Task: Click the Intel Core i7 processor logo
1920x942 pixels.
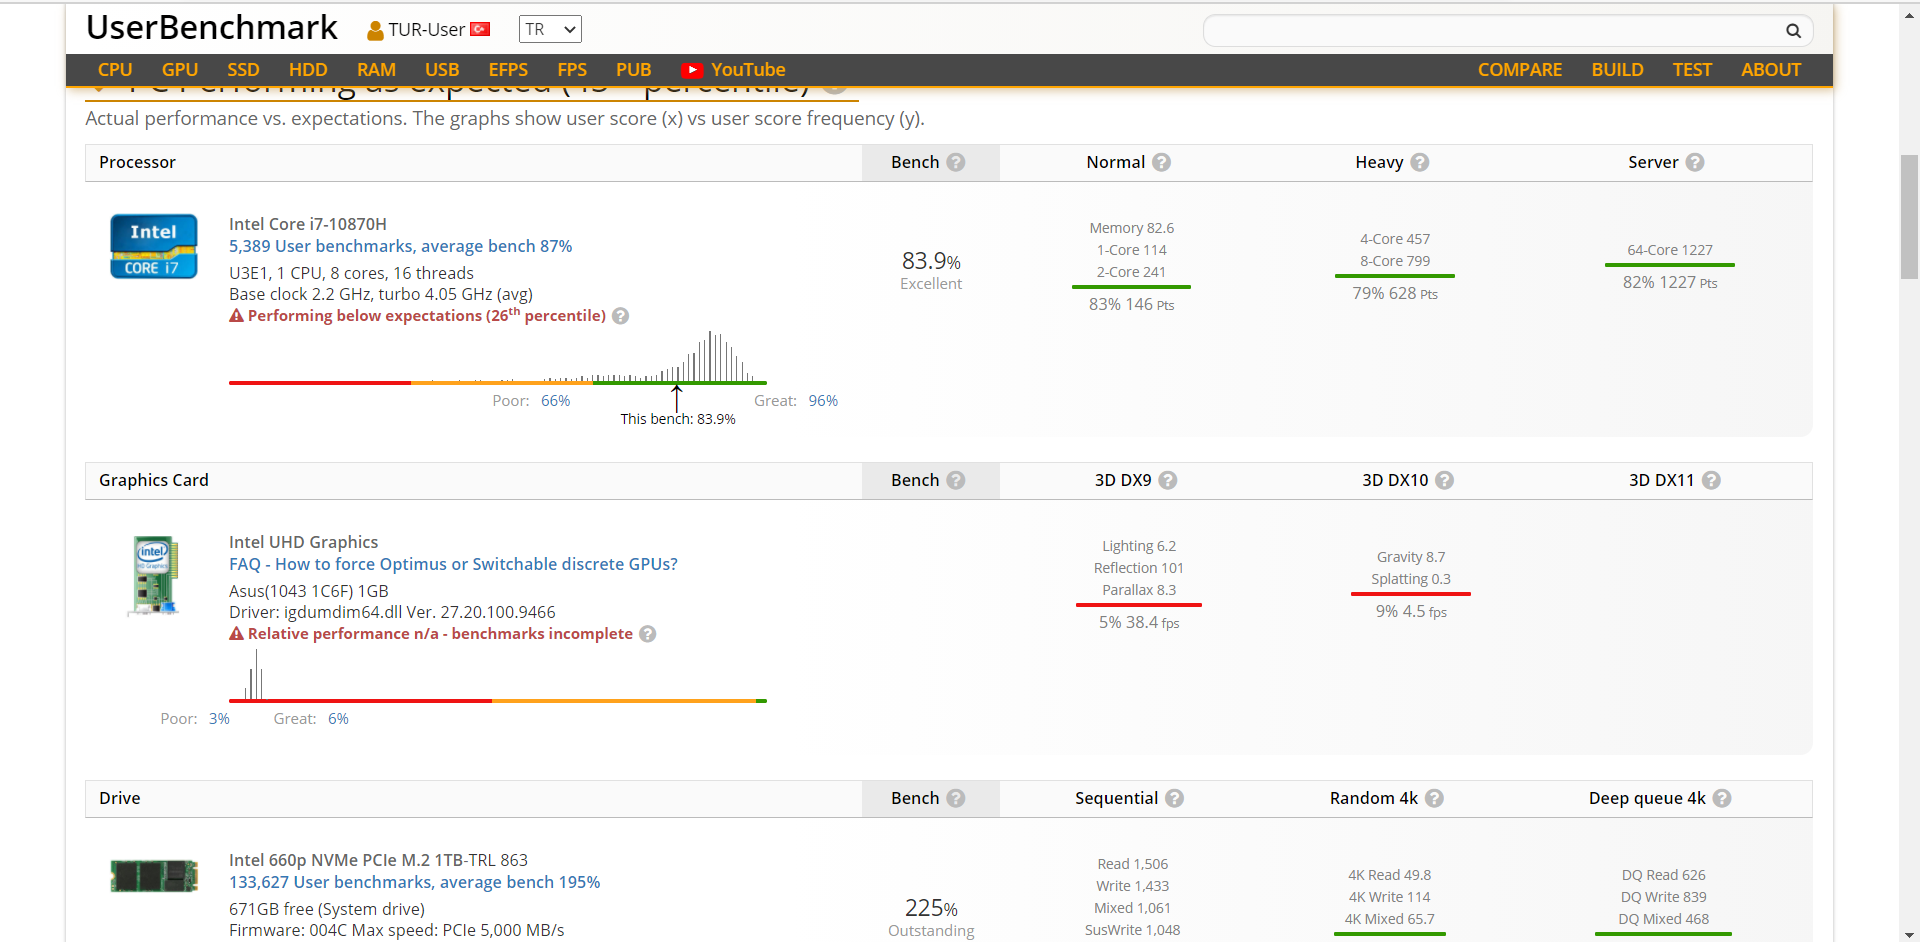Action: point(154,246)
